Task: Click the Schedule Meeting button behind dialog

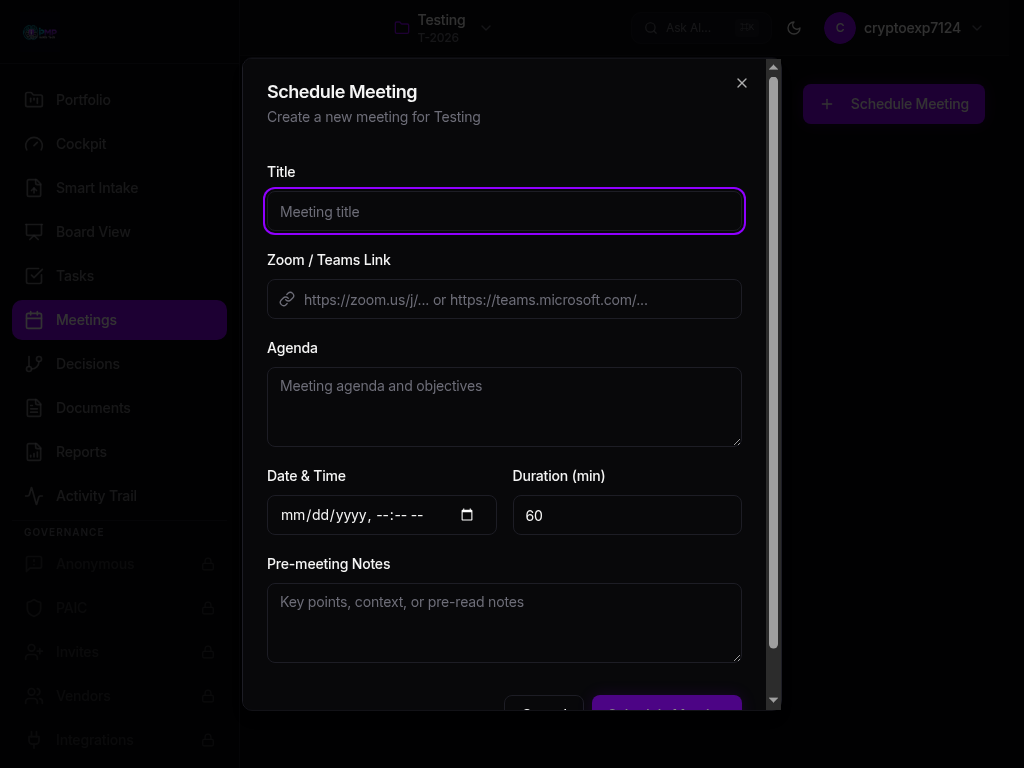Action: tap(893, 104)
